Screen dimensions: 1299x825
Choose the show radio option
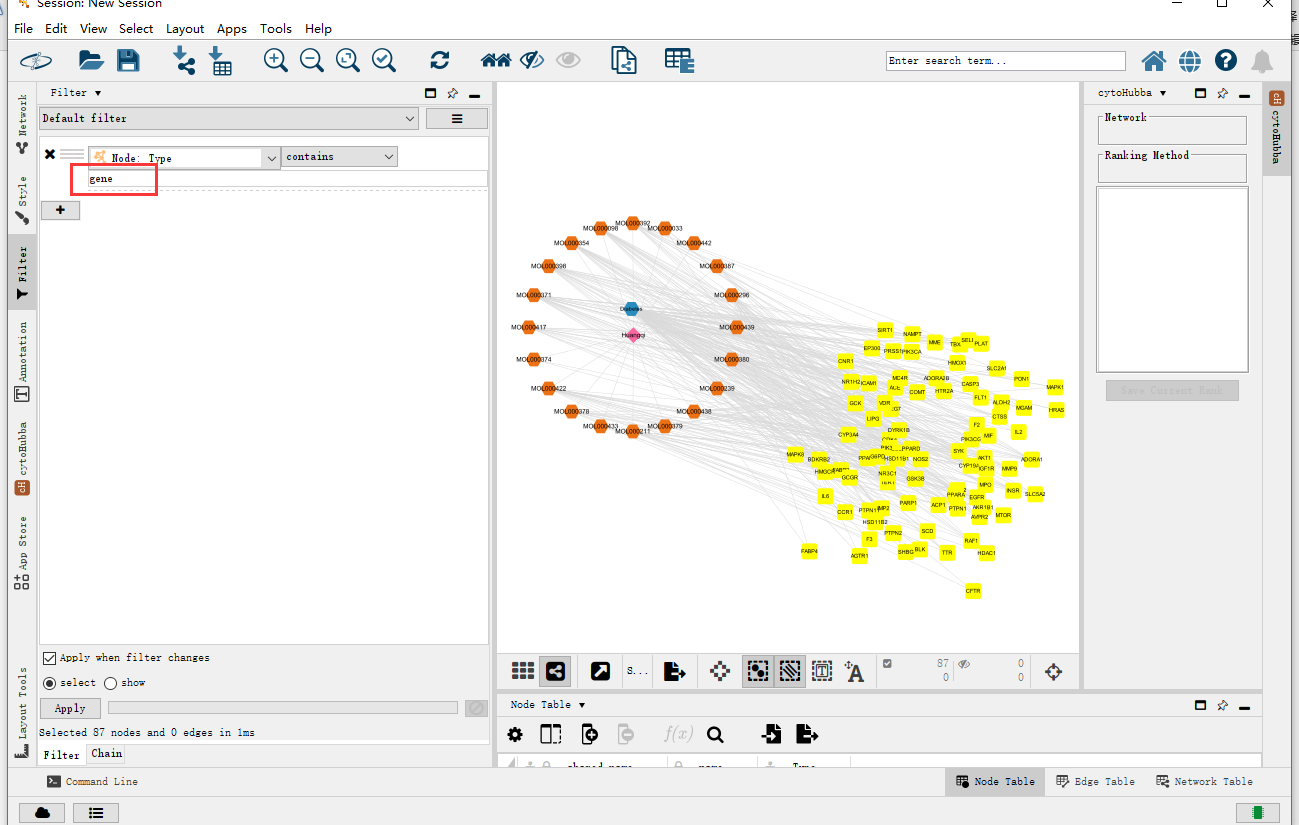click(x=111, y=683)
